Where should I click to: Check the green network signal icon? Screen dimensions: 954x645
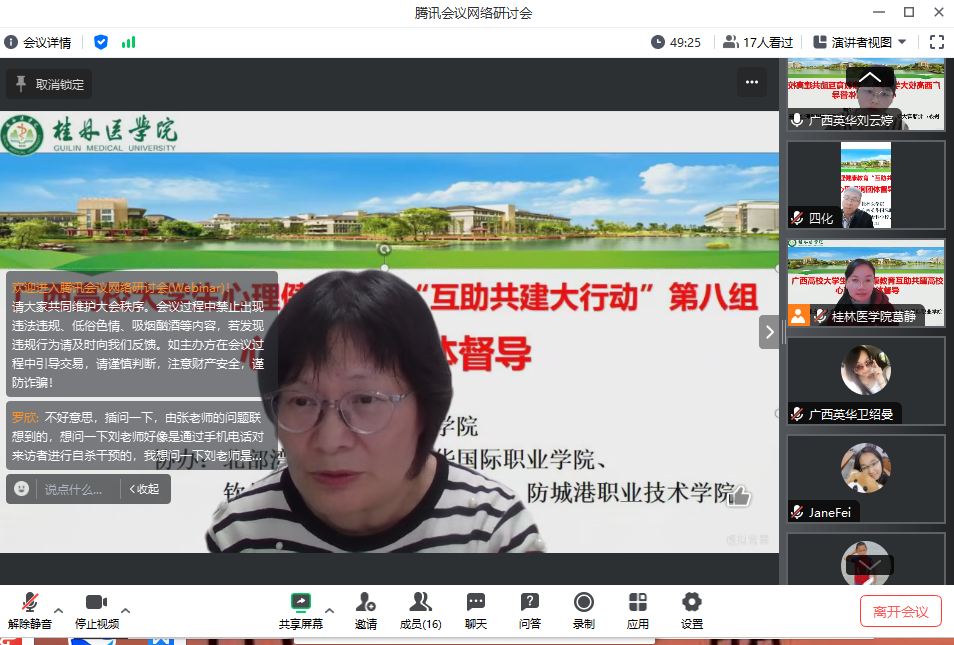point(128,42)
